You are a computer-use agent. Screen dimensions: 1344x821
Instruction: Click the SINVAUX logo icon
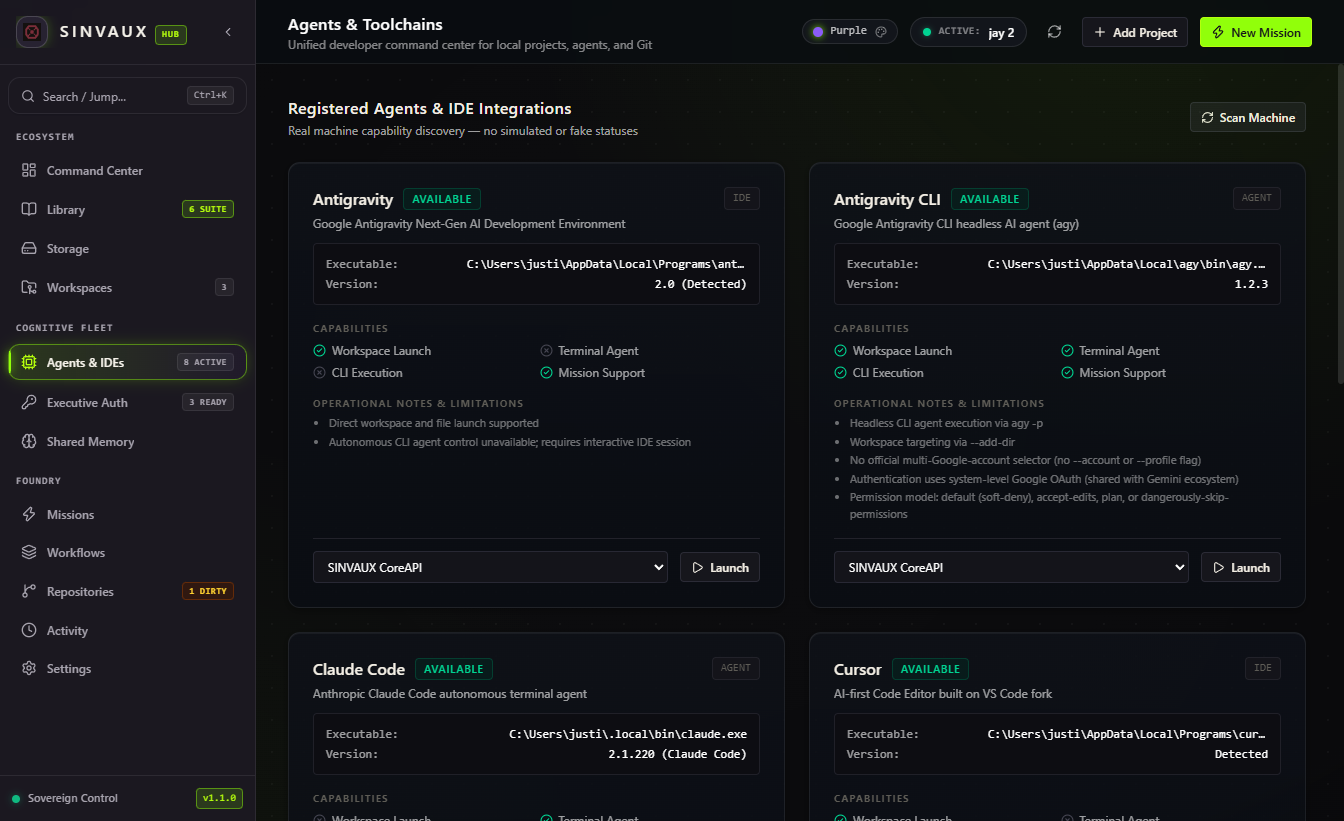(x=32, y=32)
